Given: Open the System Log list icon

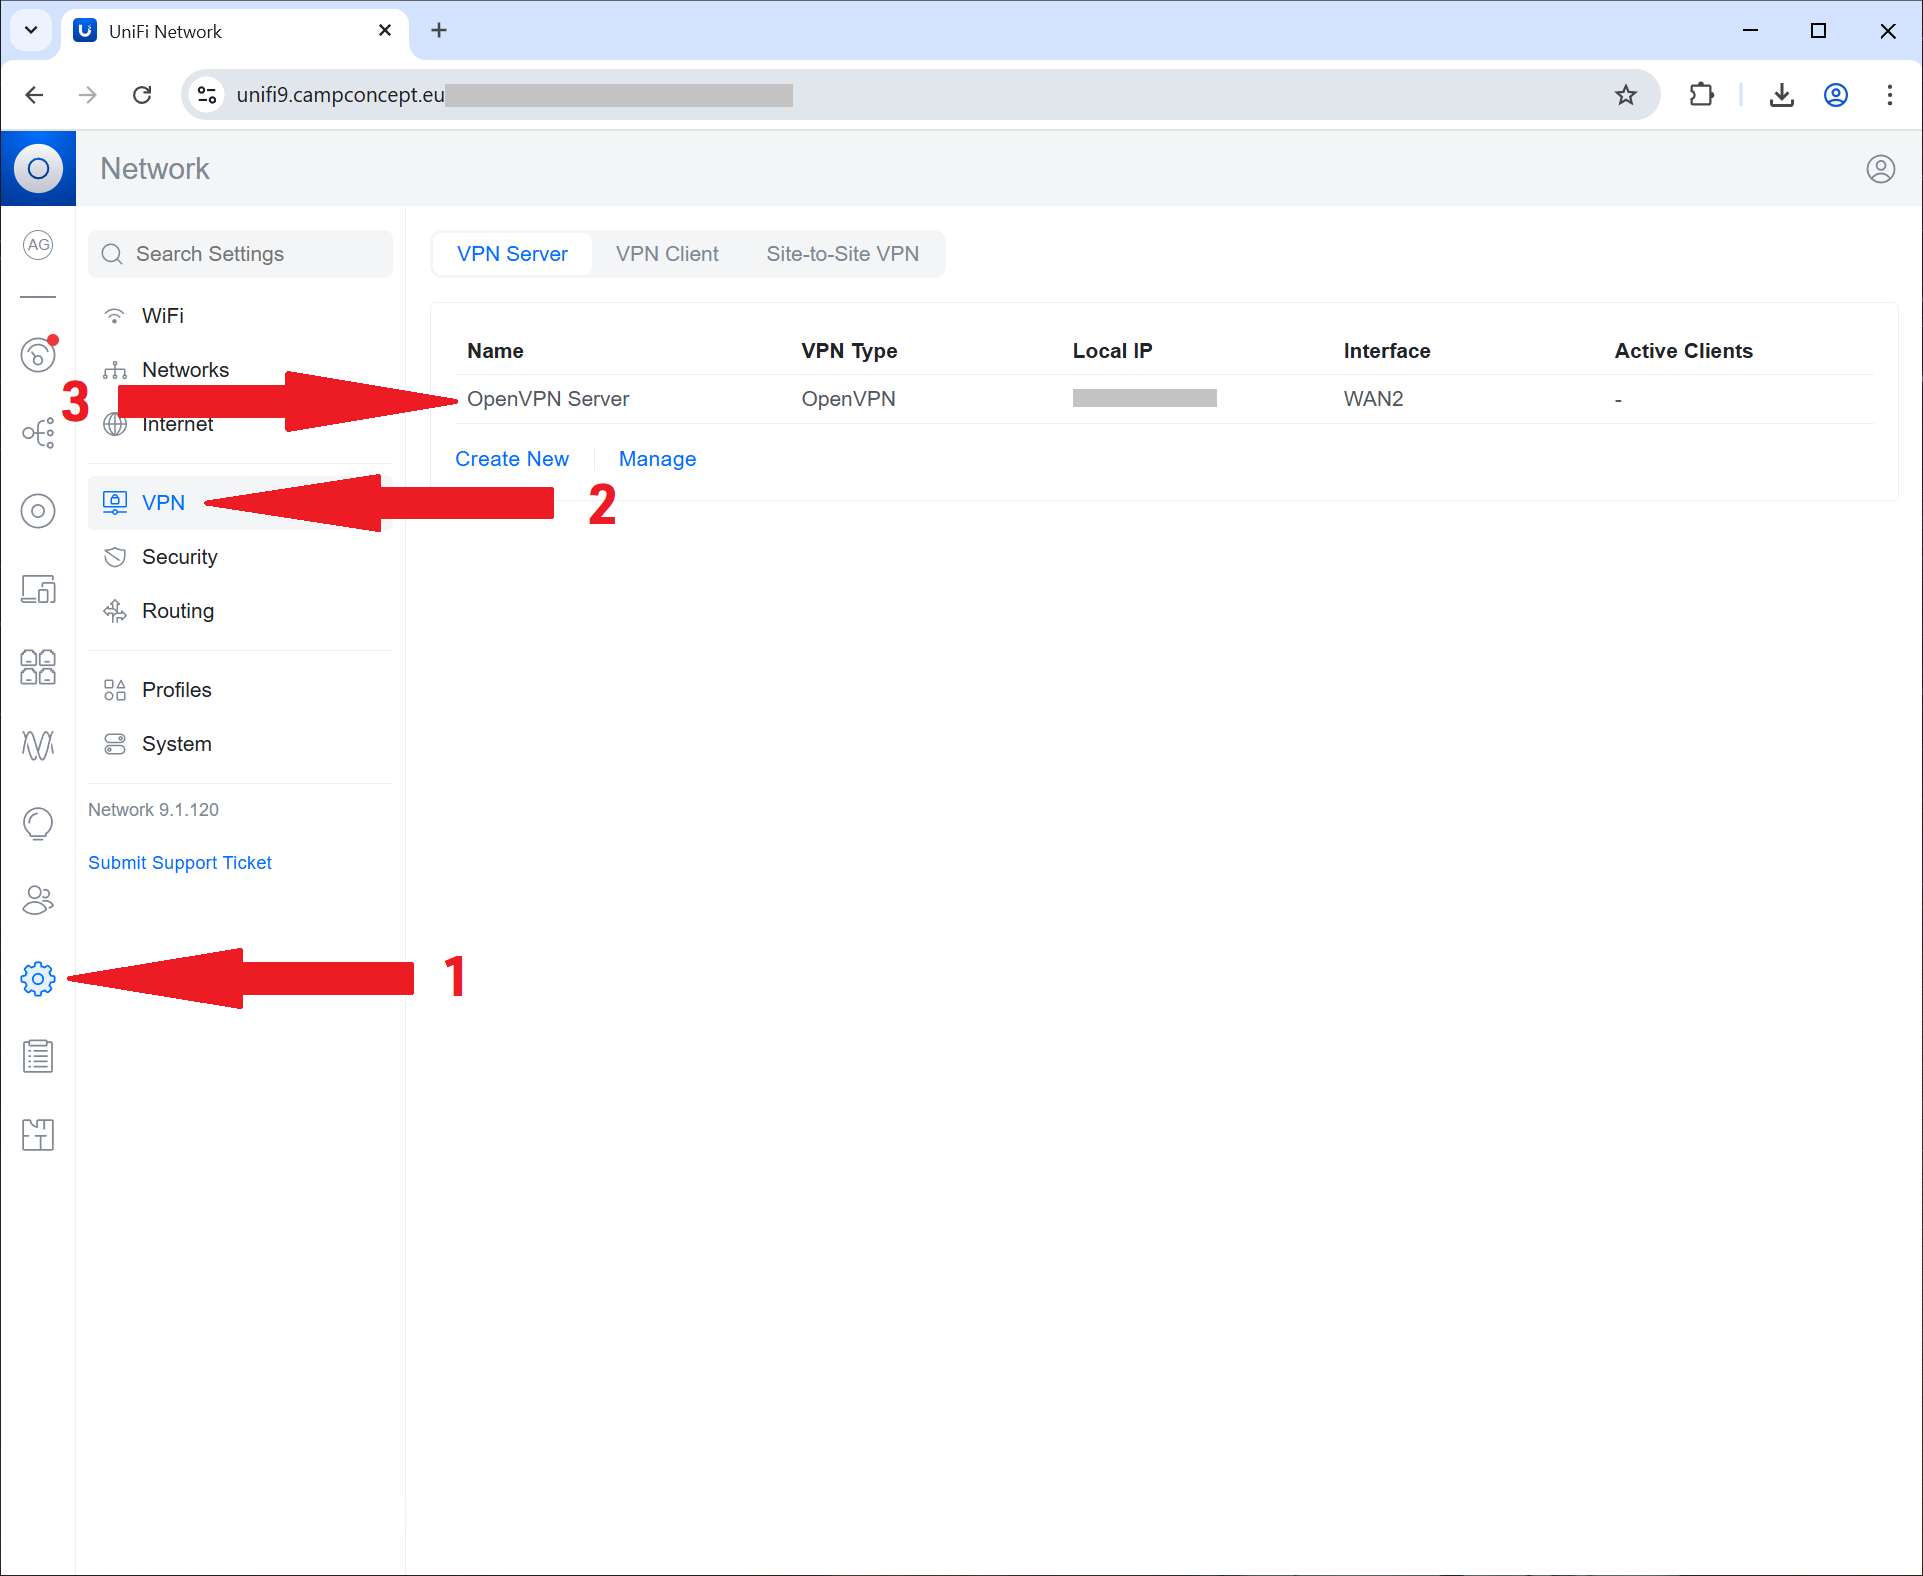Looking at the screenshot, I should pos(38,1056).
